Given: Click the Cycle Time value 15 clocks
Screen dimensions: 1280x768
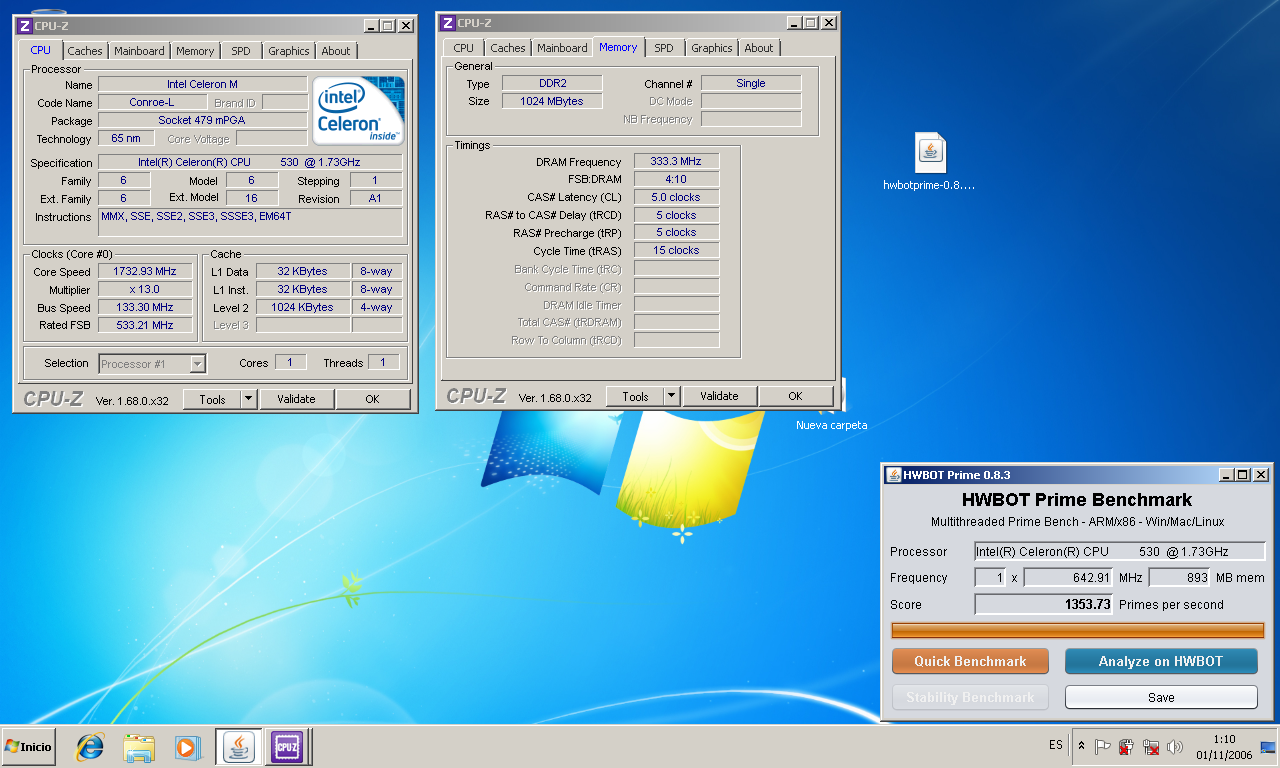Looking at the screenshot, I should pyautogui.click(x=676, y=251).
